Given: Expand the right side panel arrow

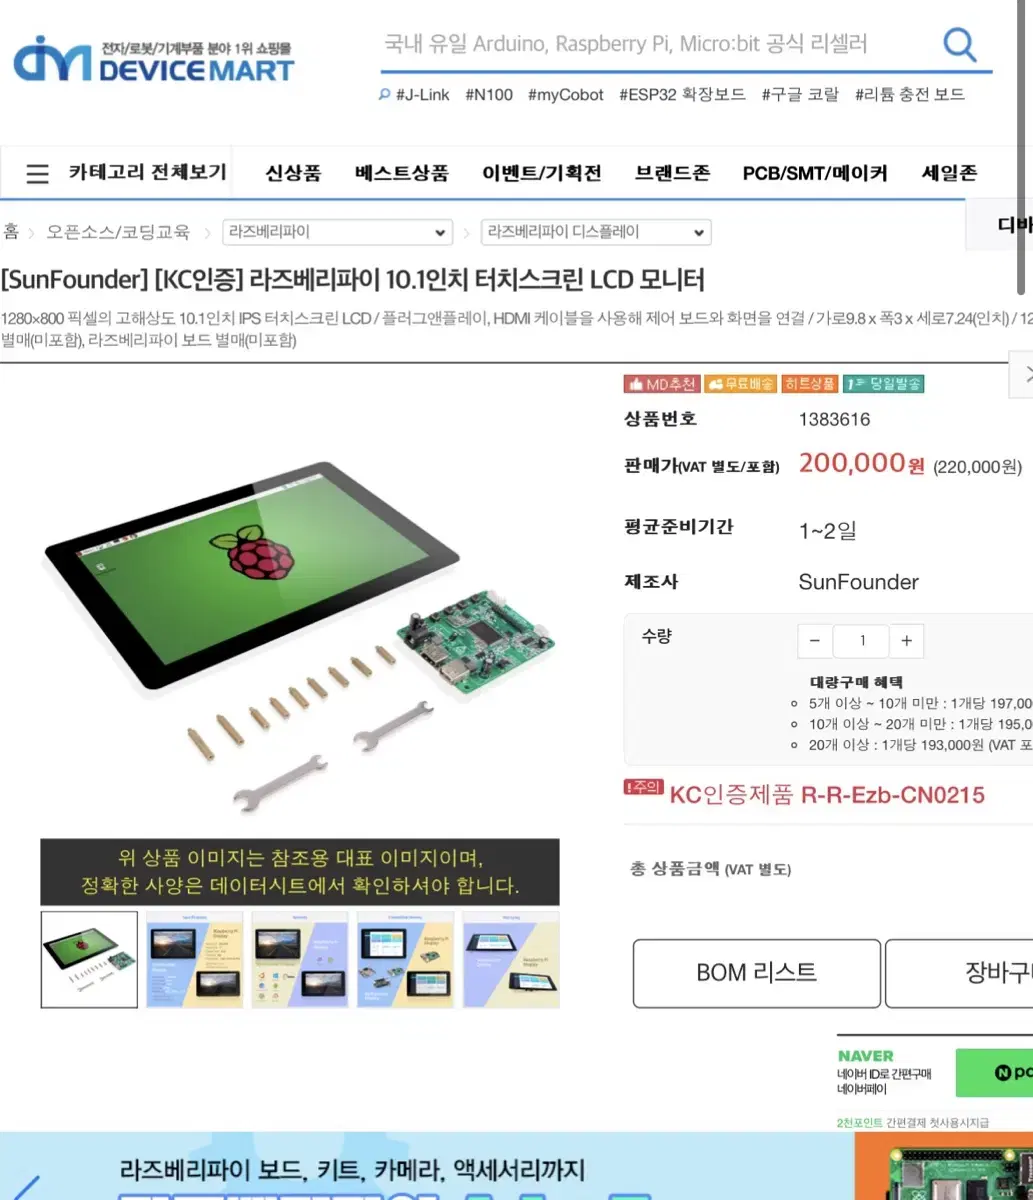Looking at the screenshot, I should (x=1024, y=375).
